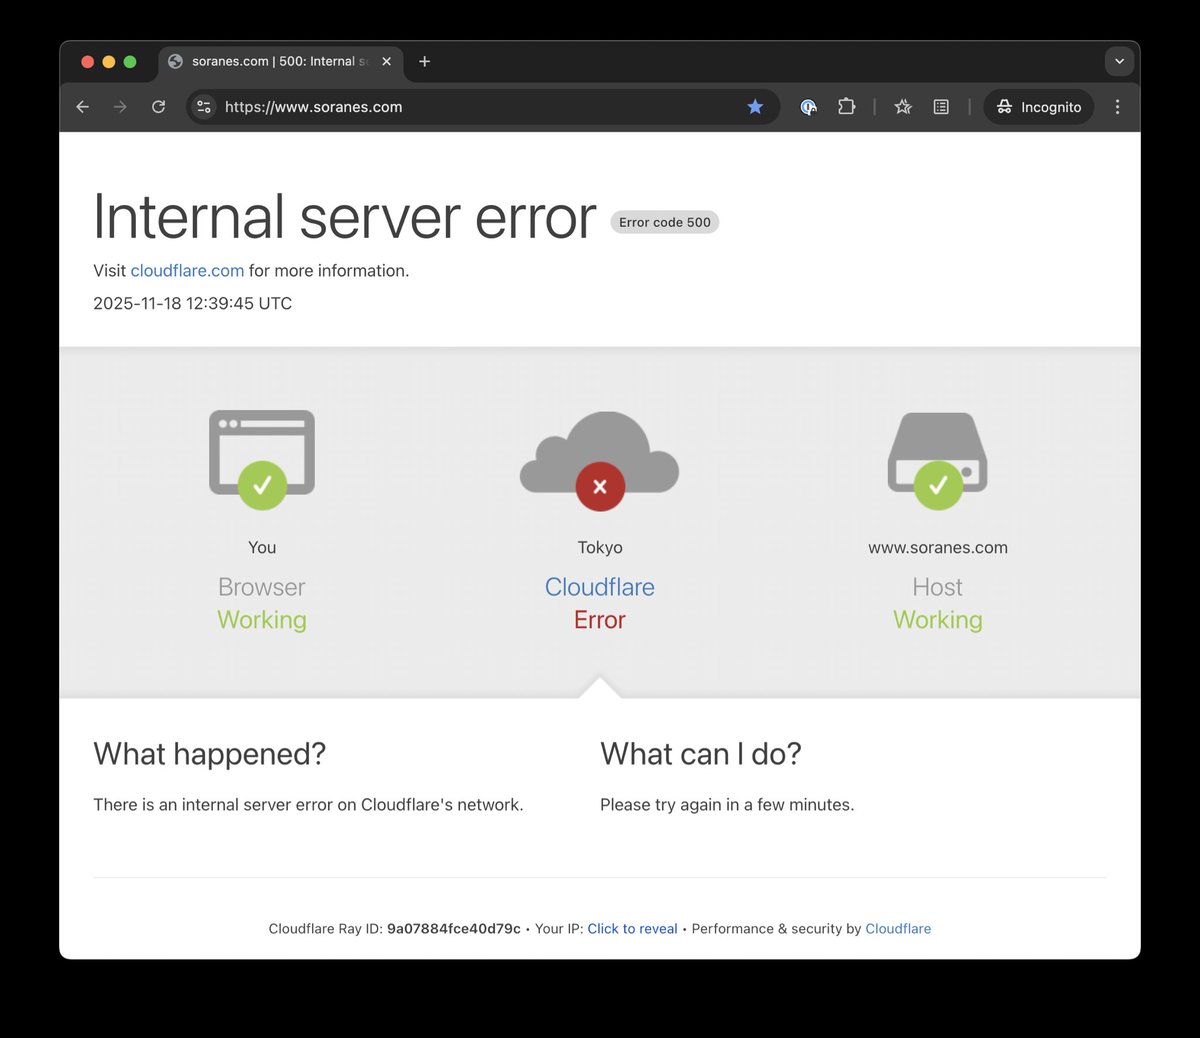The width and height of the screenshot is (1200, 1038).
Task: Open the Cloudflare footer link
Action: (898, 929)
